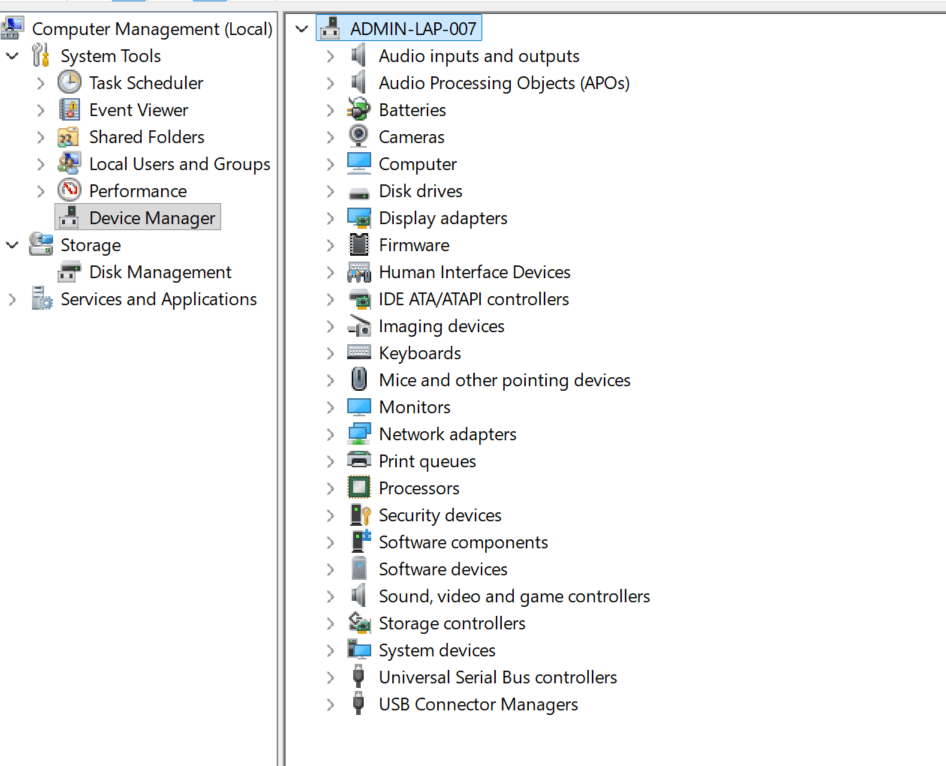Click the Universal Serial Bus controllers icon
The image size is (946, 766).
tap(358, 677)
